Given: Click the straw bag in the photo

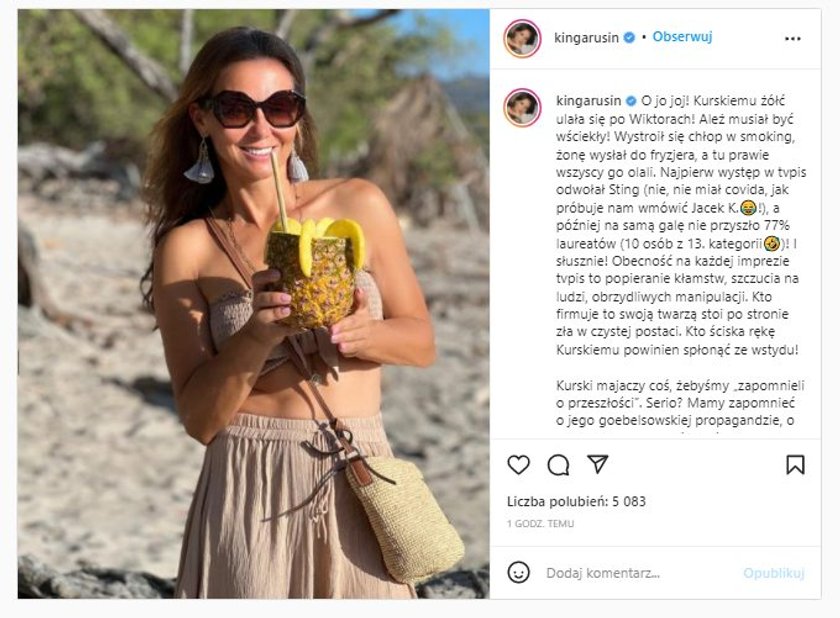Looking at the screenshot, I should pyautogui.click(x=406, y=518).
